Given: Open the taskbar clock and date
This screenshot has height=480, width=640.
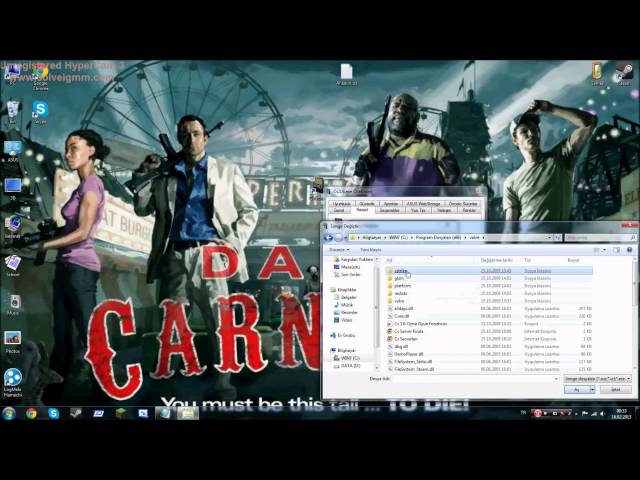Looking at the screenshot, I should pos(621,413).
